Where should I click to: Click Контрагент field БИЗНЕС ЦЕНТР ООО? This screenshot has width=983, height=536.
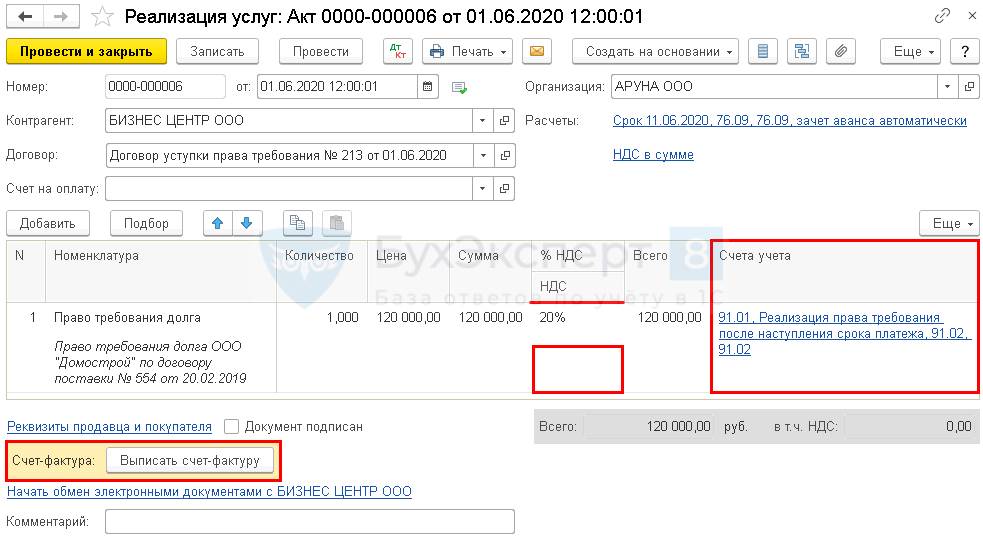pyautogui.click(x=289, y=120)
